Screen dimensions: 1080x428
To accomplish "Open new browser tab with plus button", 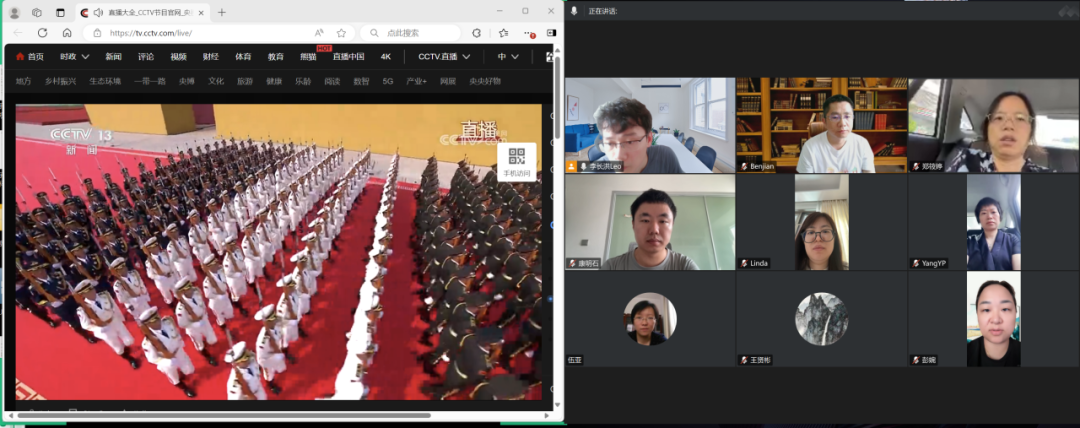I will pyautogui.click(x=222, y=13).
